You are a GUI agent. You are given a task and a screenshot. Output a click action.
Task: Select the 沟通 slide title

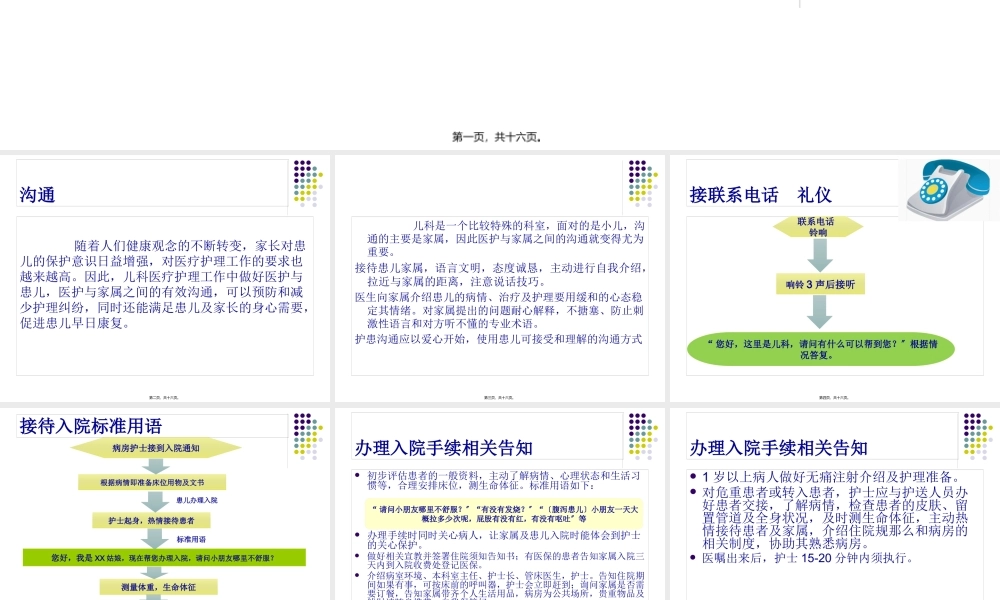pos(39,193)
